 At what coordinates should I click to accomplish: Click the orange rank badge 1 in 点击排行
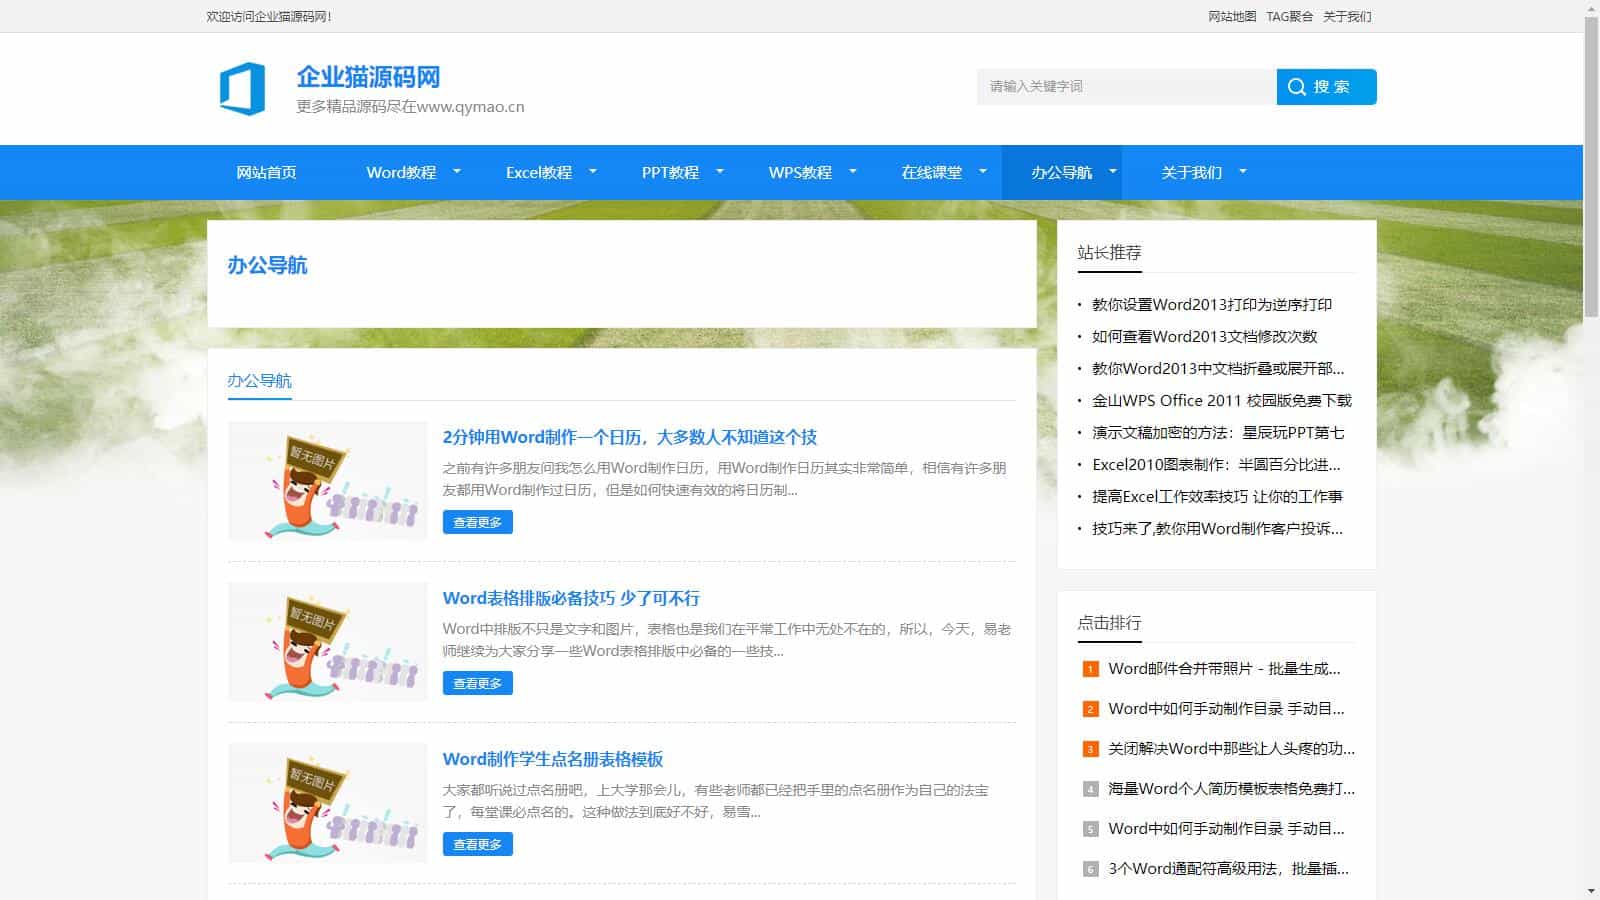coord(1089,669)
